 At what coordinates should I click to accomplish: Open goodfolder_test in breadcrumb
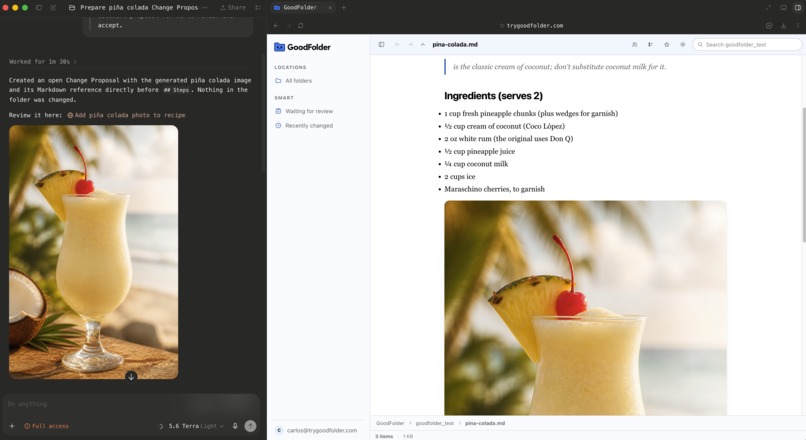click(434, 424)
